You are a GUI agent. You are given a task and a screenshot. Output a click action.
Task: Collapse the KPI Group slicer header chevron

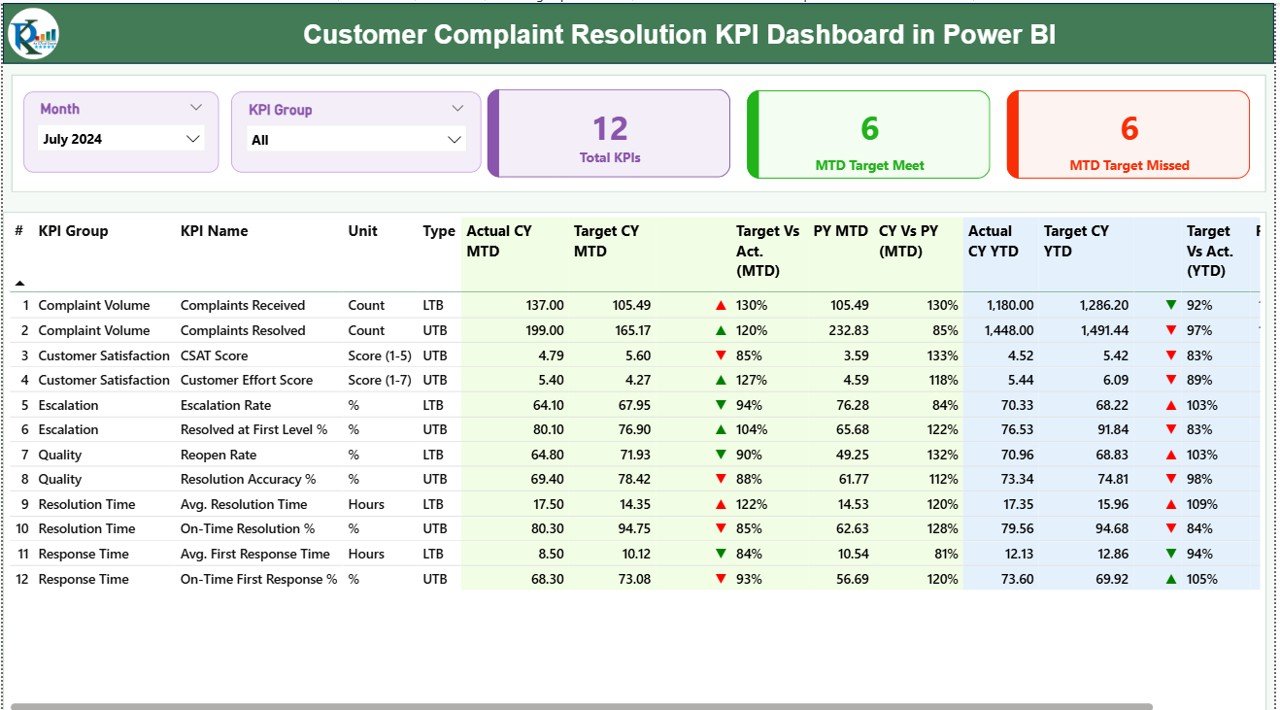458,109
